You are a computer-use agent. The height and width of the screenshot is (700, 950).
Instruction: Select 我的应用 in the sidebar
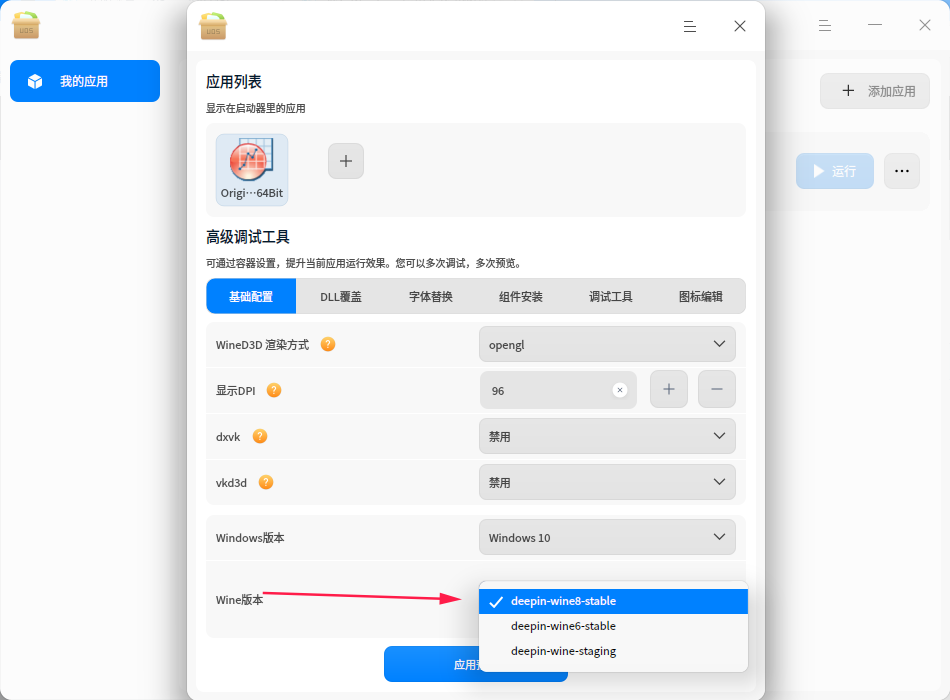click(85, 81)
